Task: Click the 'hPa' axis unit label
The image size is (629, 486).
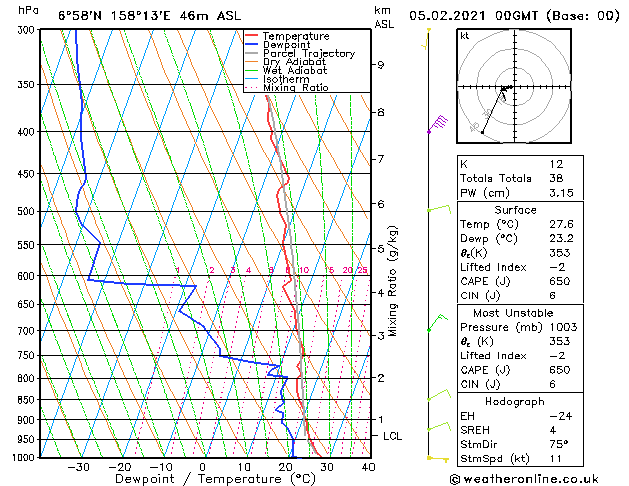Action: pos(28,10)
